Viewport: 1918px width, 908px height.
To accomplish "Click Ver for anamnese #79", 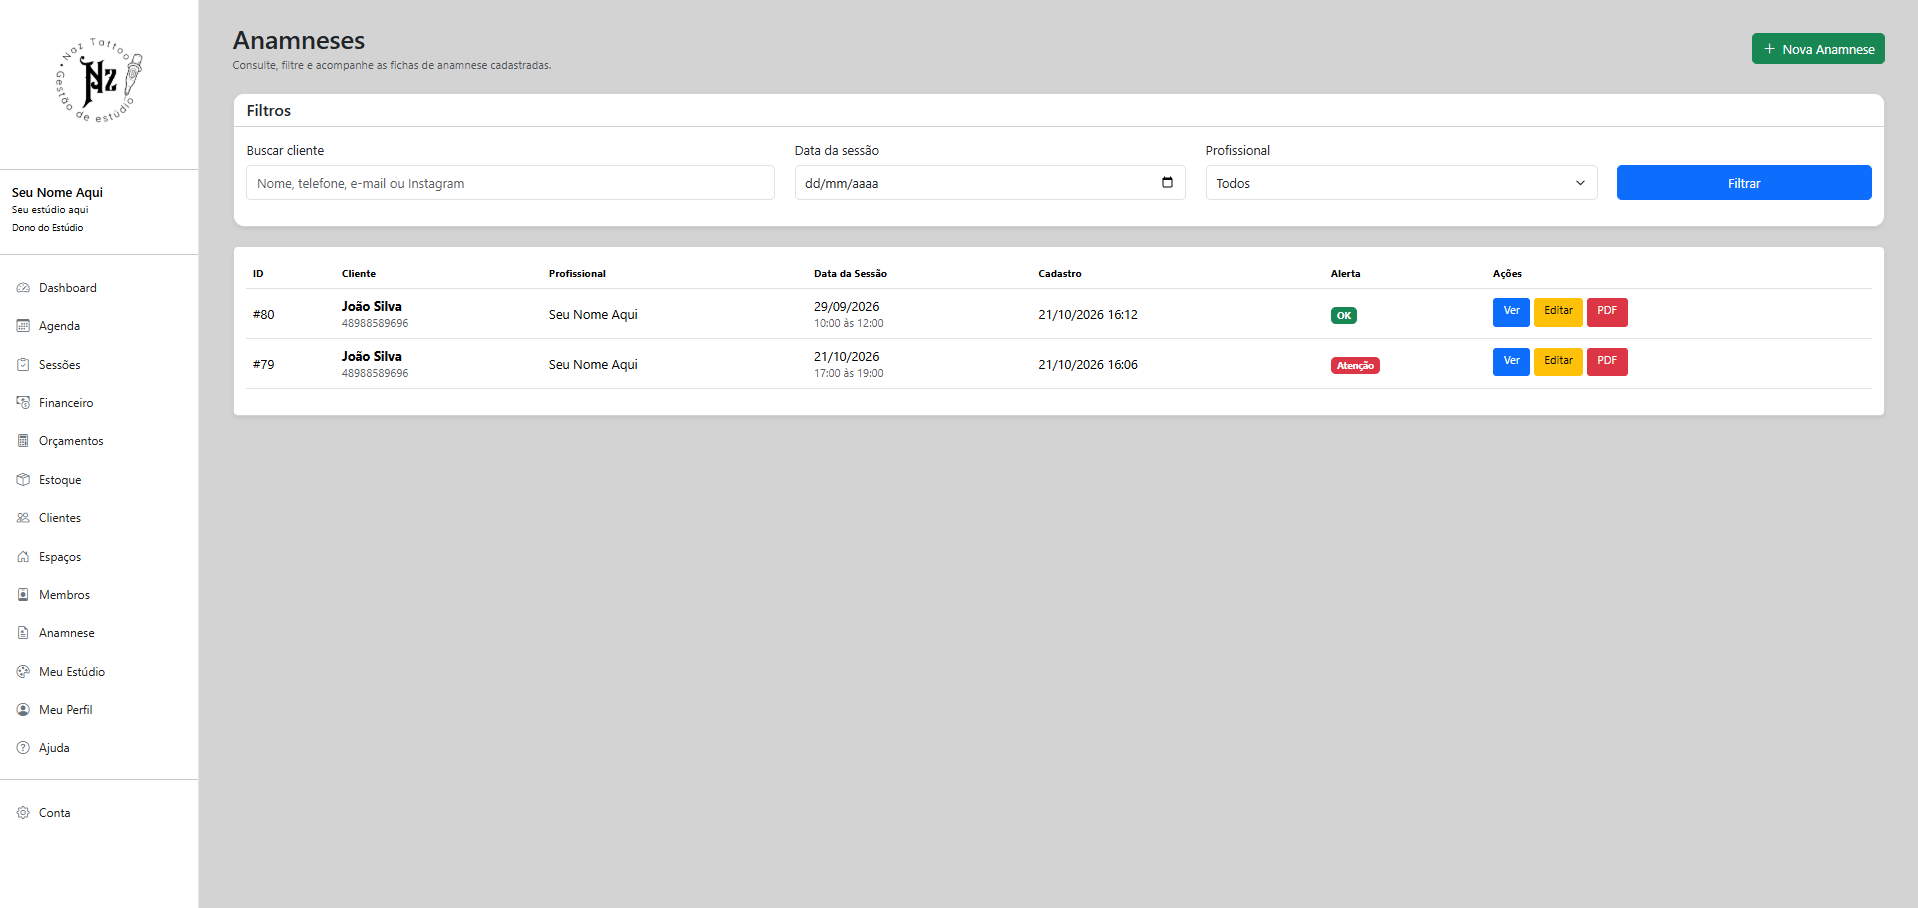I will click(x=1511, y=362).
